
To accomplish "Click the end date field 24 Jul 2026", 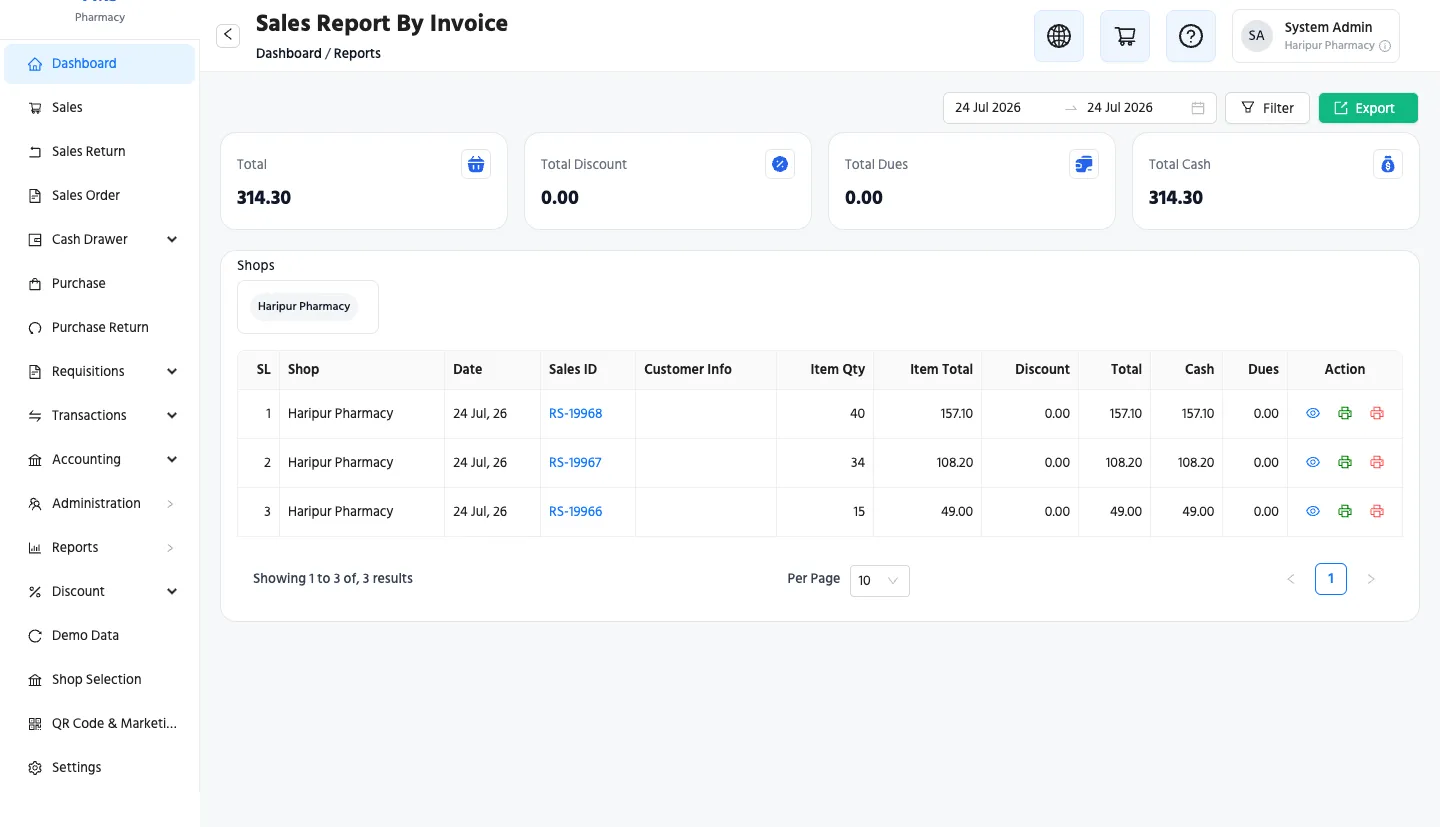I will [1136, 108].
